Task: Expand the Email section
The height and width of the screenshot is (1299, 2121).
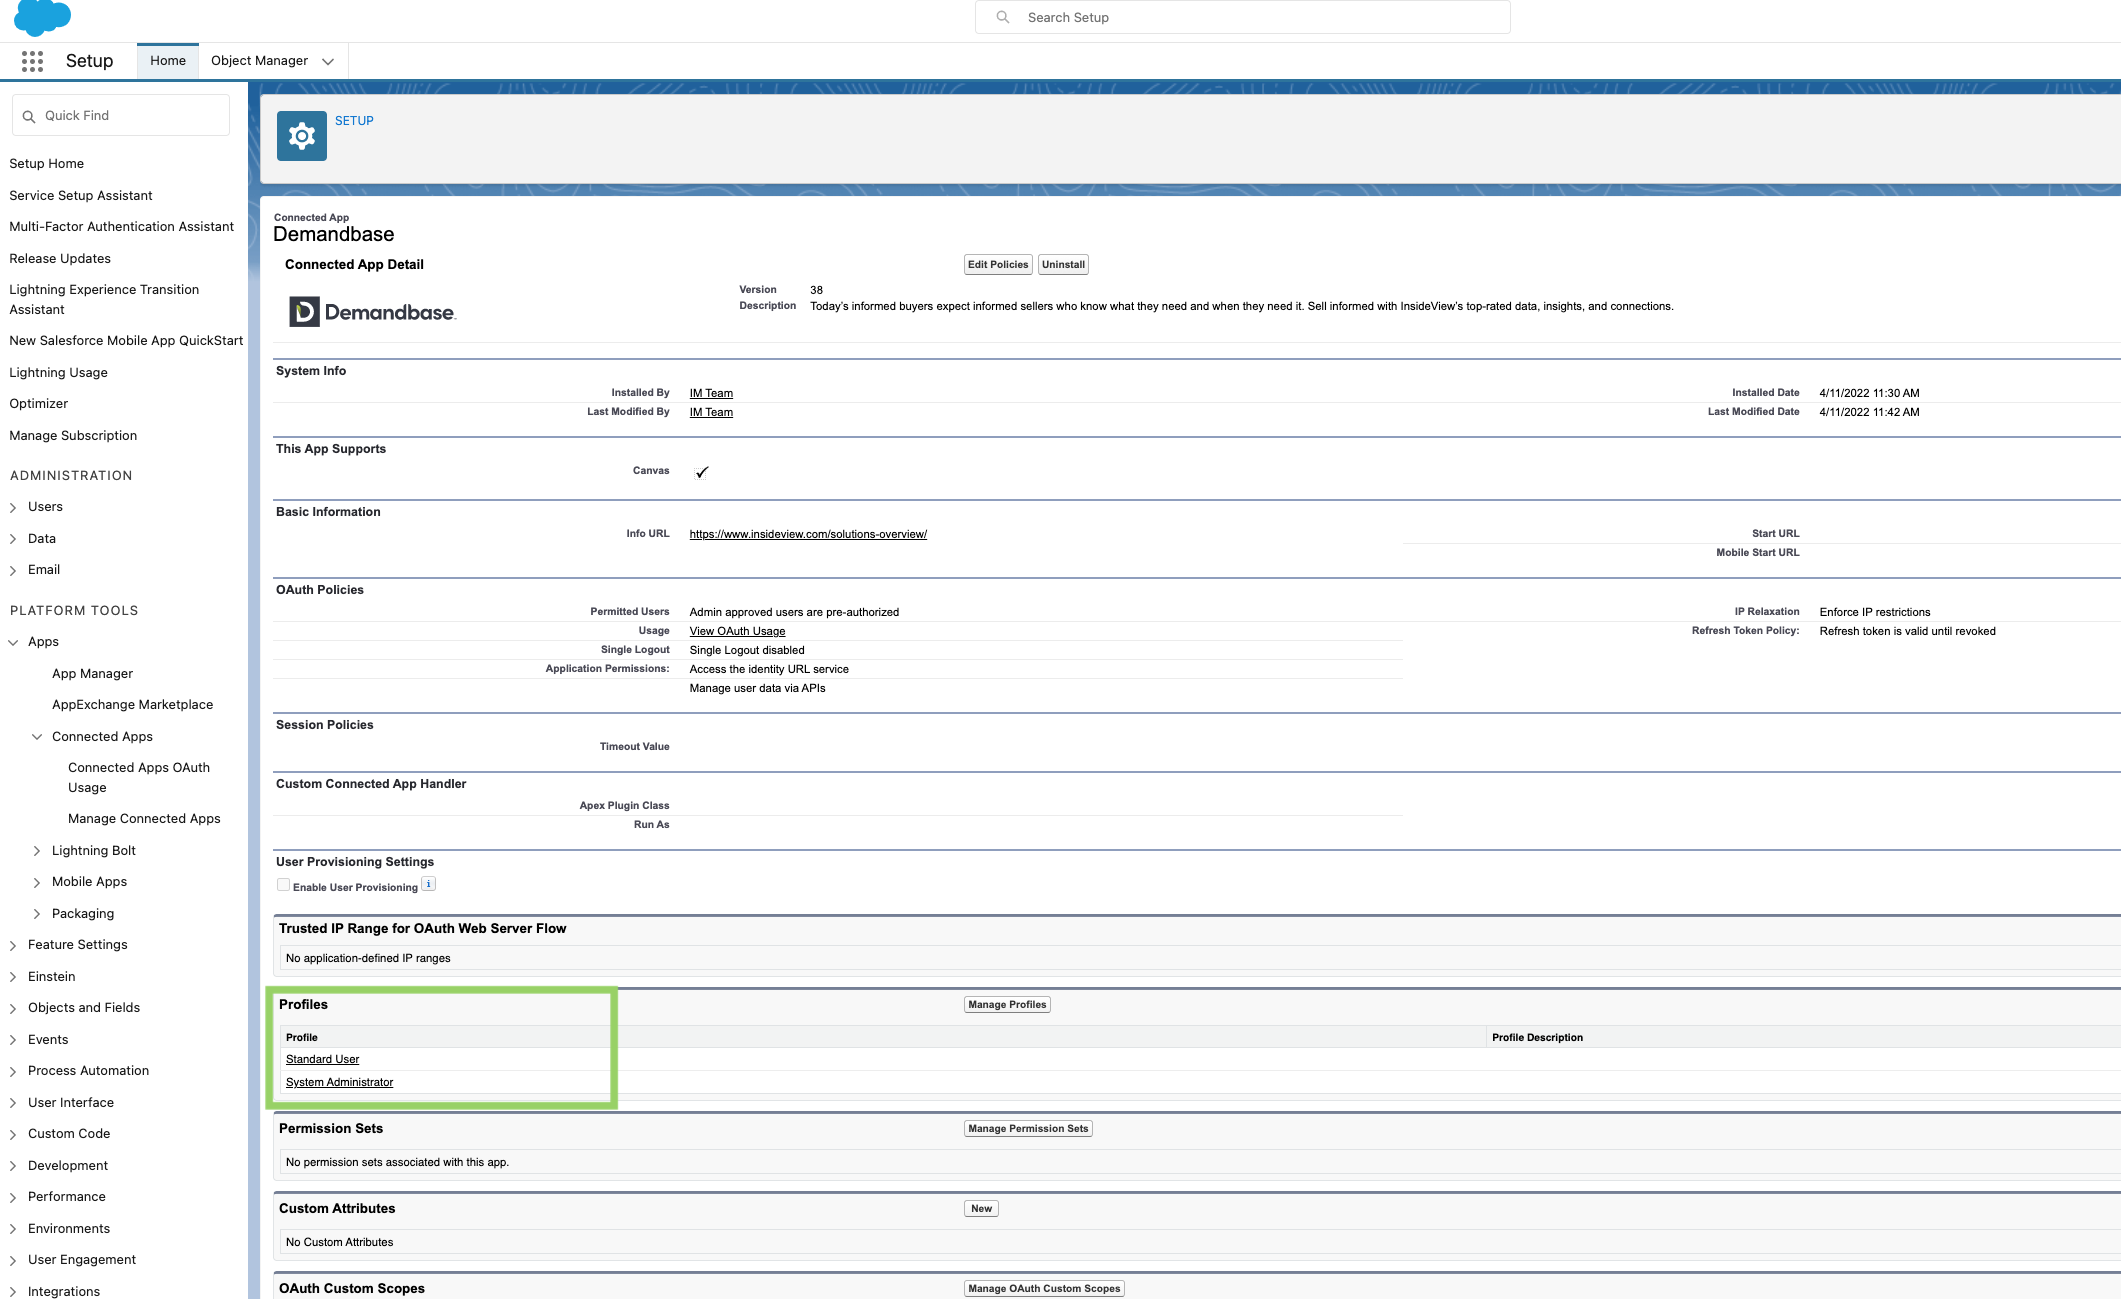Action: tap(13, 570)
